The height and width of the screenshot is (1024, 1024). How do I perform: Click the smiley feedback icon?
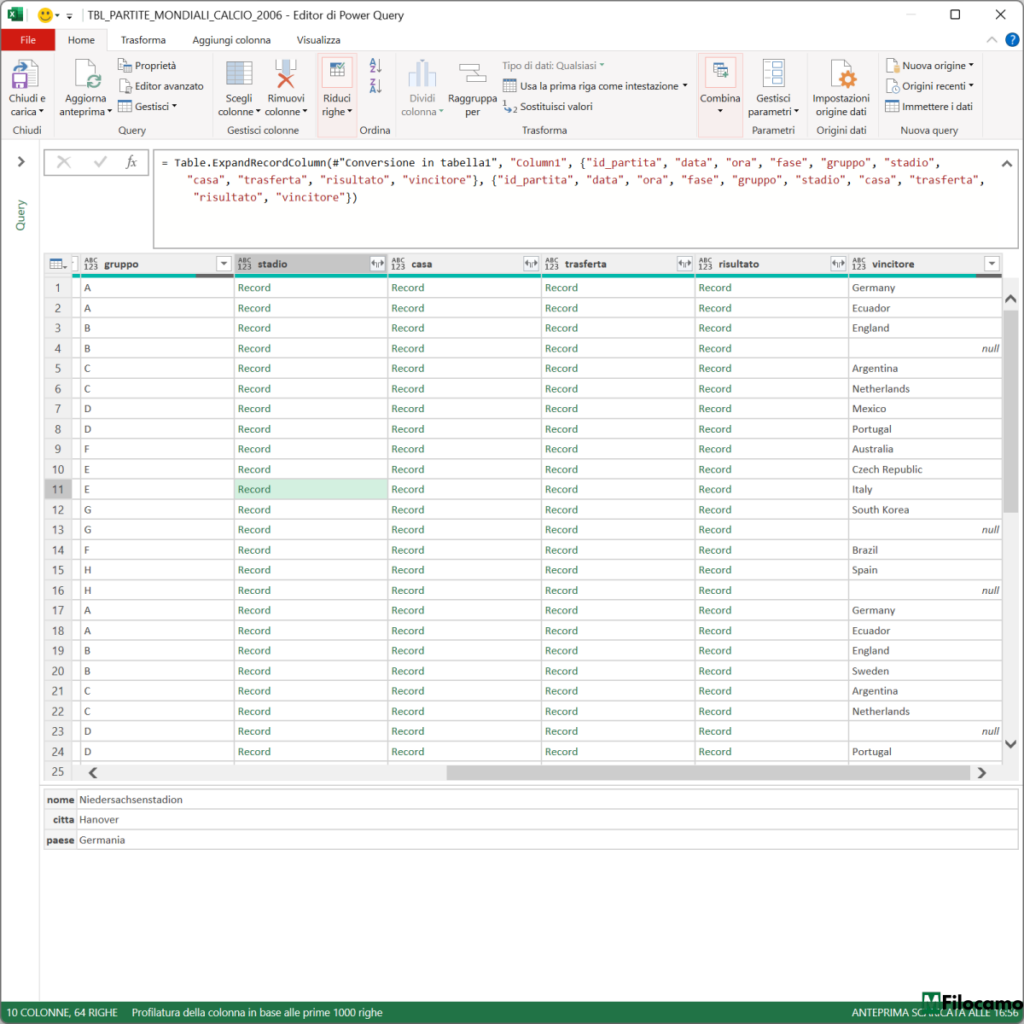coord(45,15)
